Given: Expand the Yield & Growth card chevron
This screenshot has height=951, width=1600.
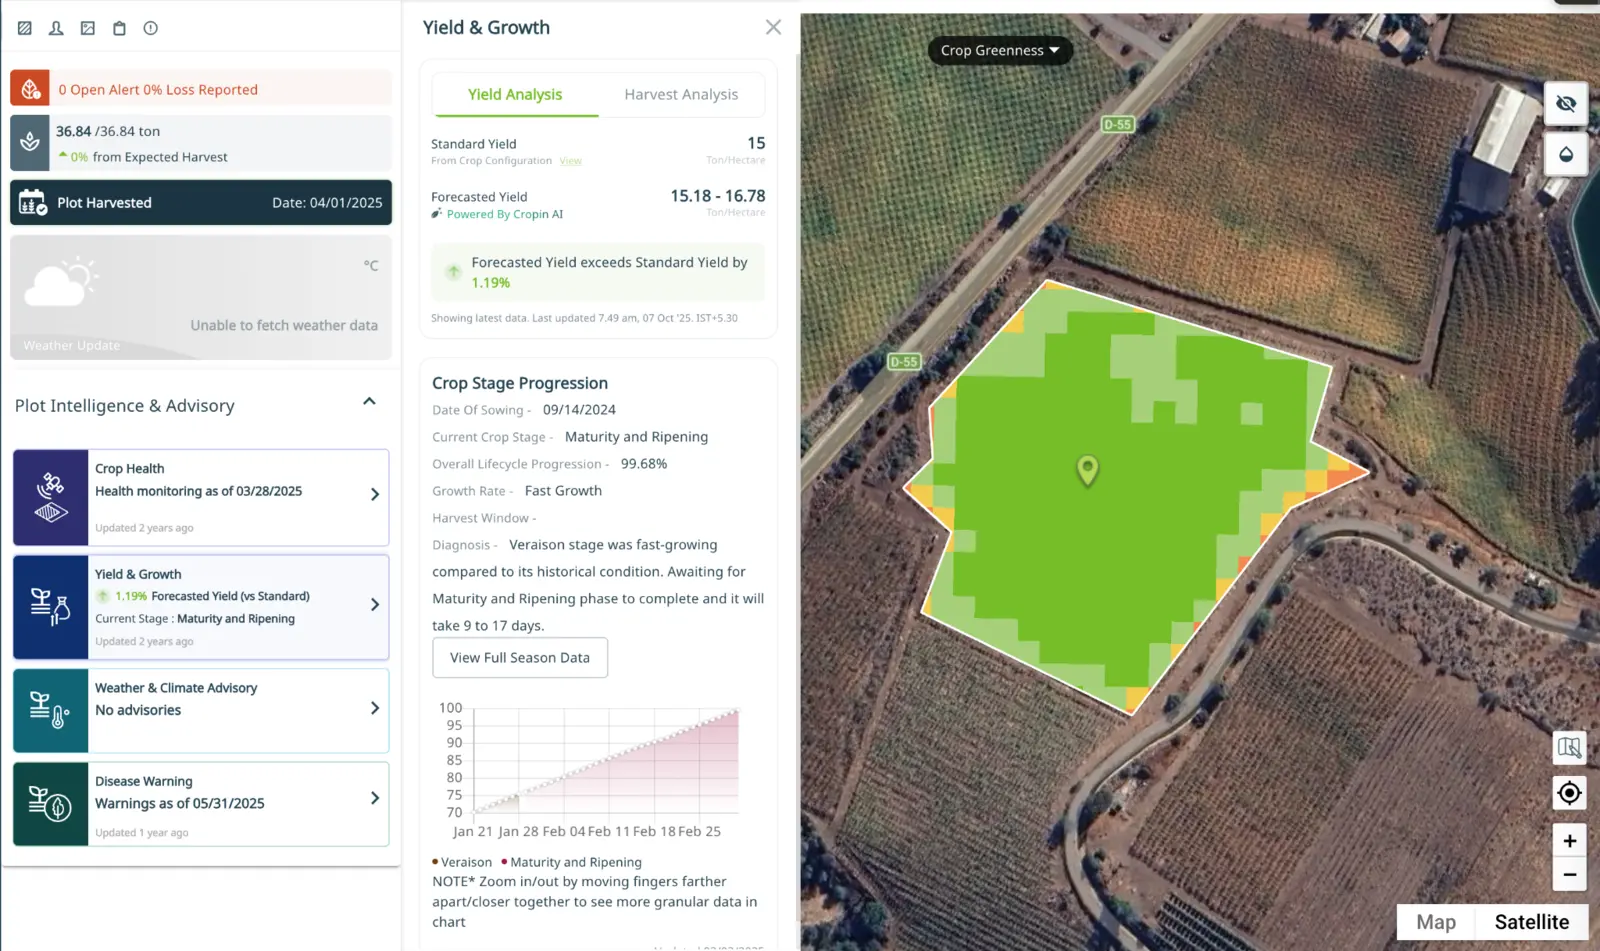Looking at the screenshot, I should pos(375,604).
